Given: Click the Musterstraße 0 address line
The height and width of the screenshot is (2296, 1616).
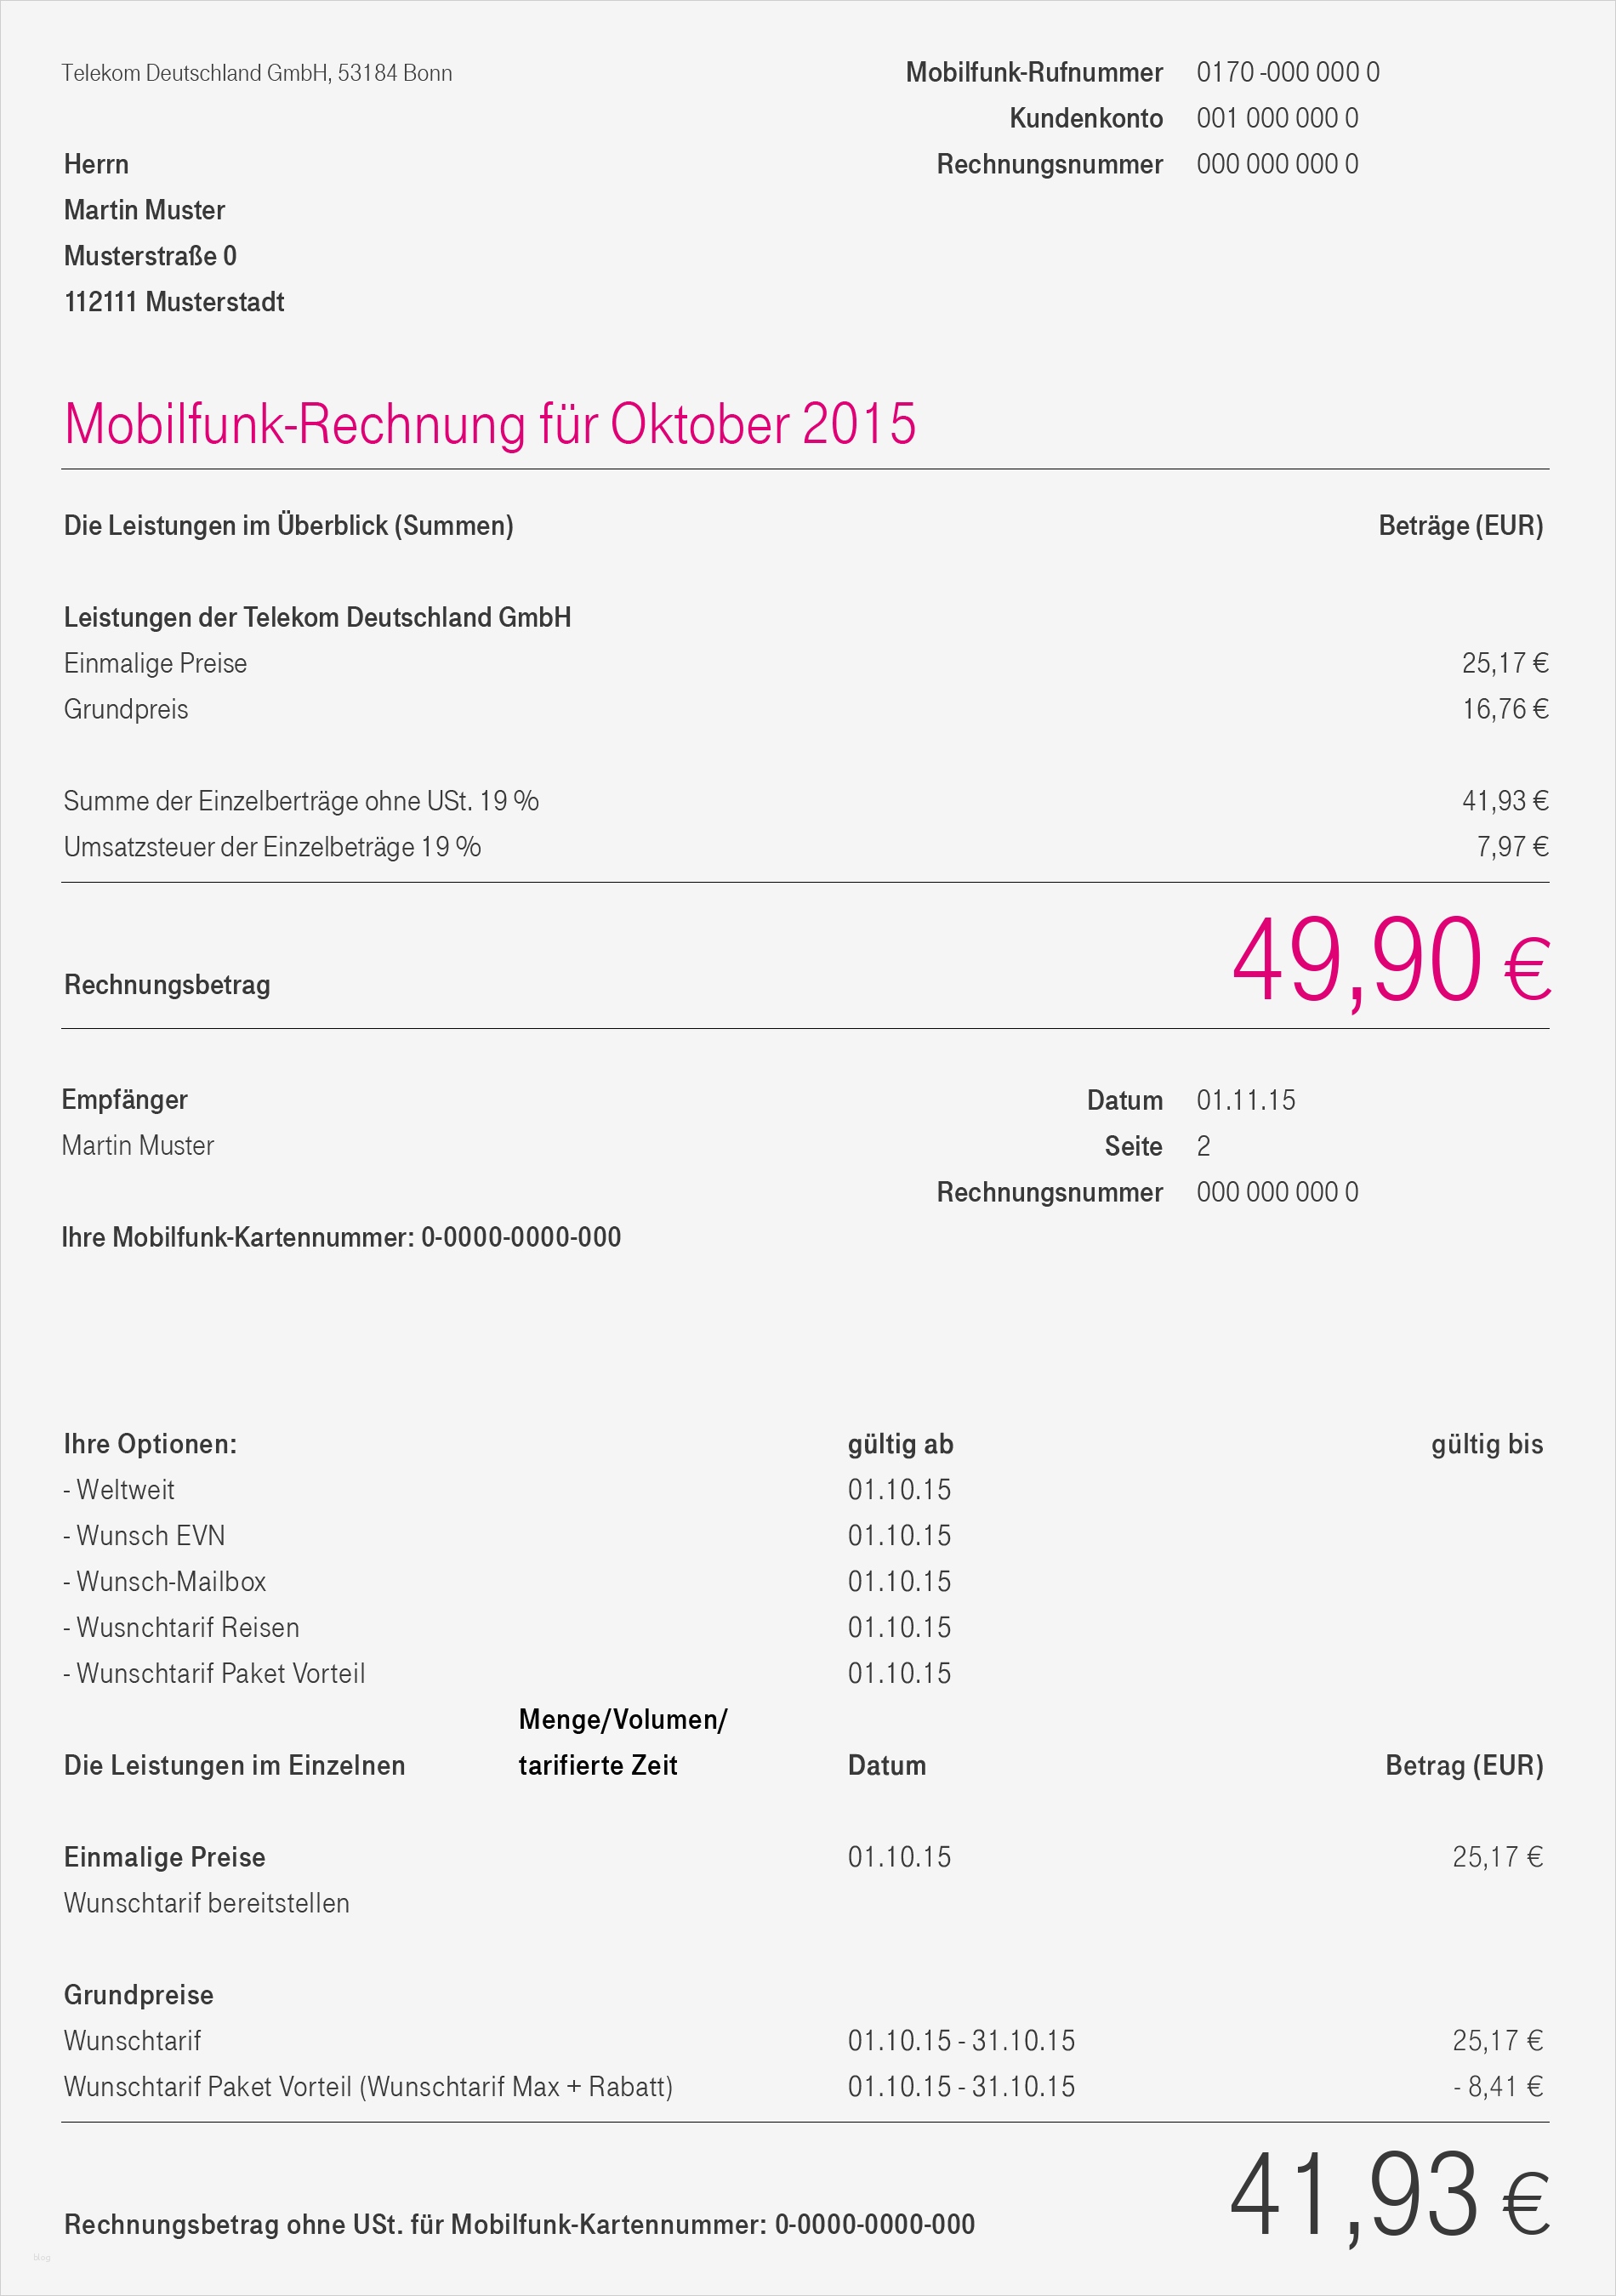Looking at the screenshot, I should (150, 256).
